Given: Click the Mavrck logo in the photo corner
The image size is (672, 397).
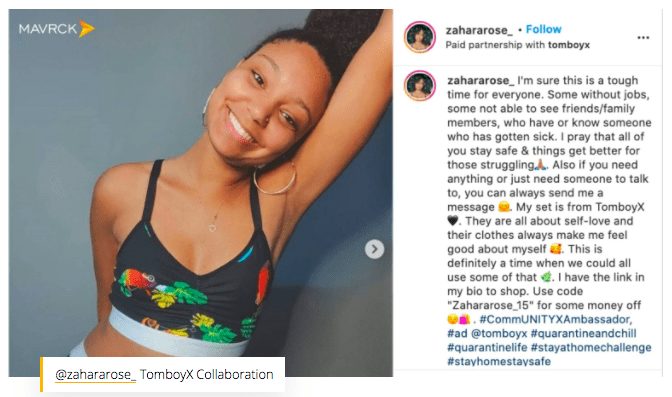Looking at the screenshot, I should [56, 29].
